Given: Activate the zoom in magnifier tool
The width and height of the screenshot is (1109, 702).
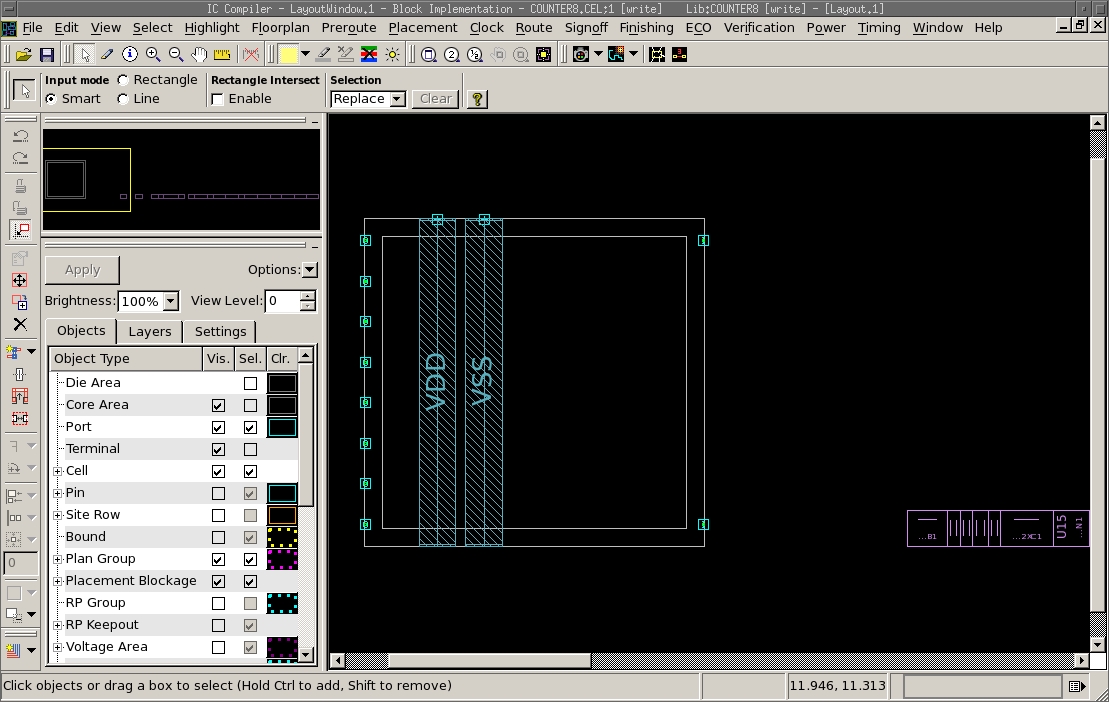Looking at the screenshot, I should (x=153, y=54).
